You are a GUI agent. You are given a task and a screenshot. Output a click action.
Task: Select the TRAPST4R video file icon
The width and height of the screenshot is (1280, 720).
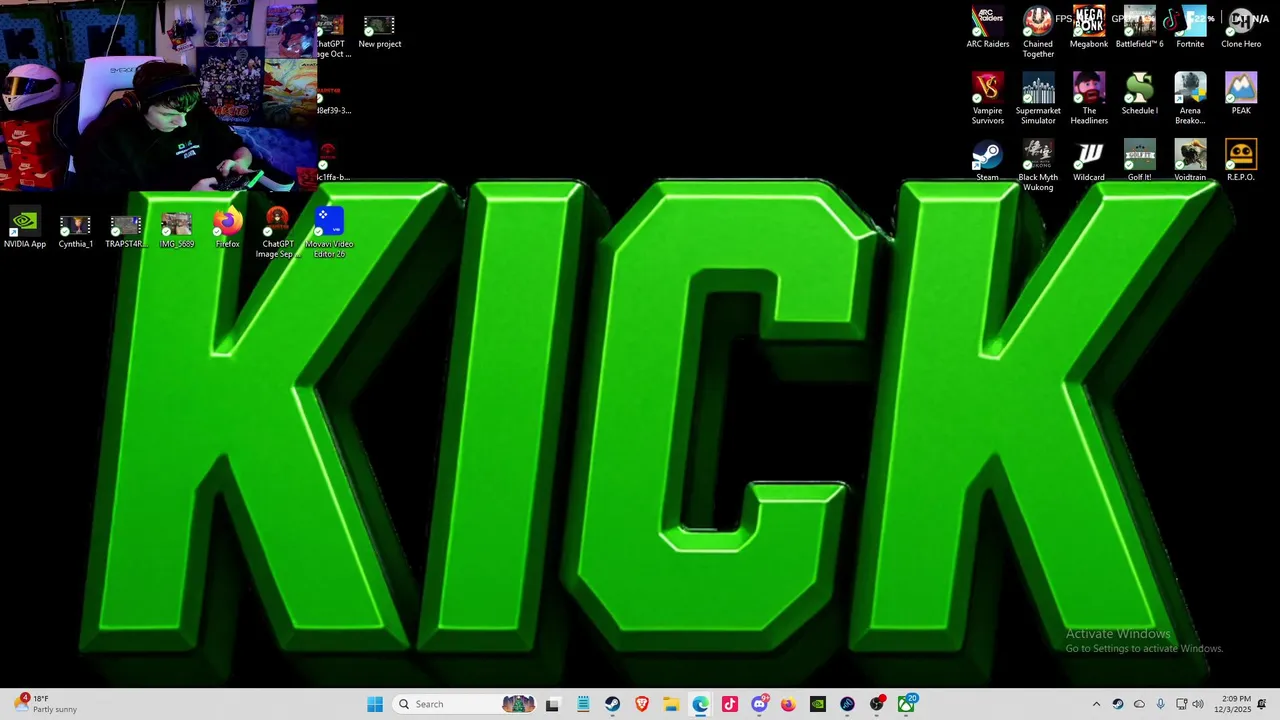click(x=126, y=230)
